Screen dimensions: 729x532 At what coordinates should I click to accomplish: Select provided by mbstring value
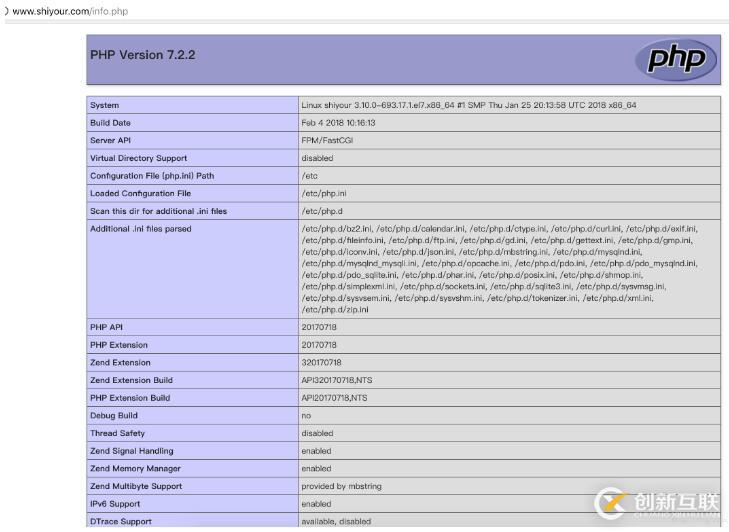[341, 486]
